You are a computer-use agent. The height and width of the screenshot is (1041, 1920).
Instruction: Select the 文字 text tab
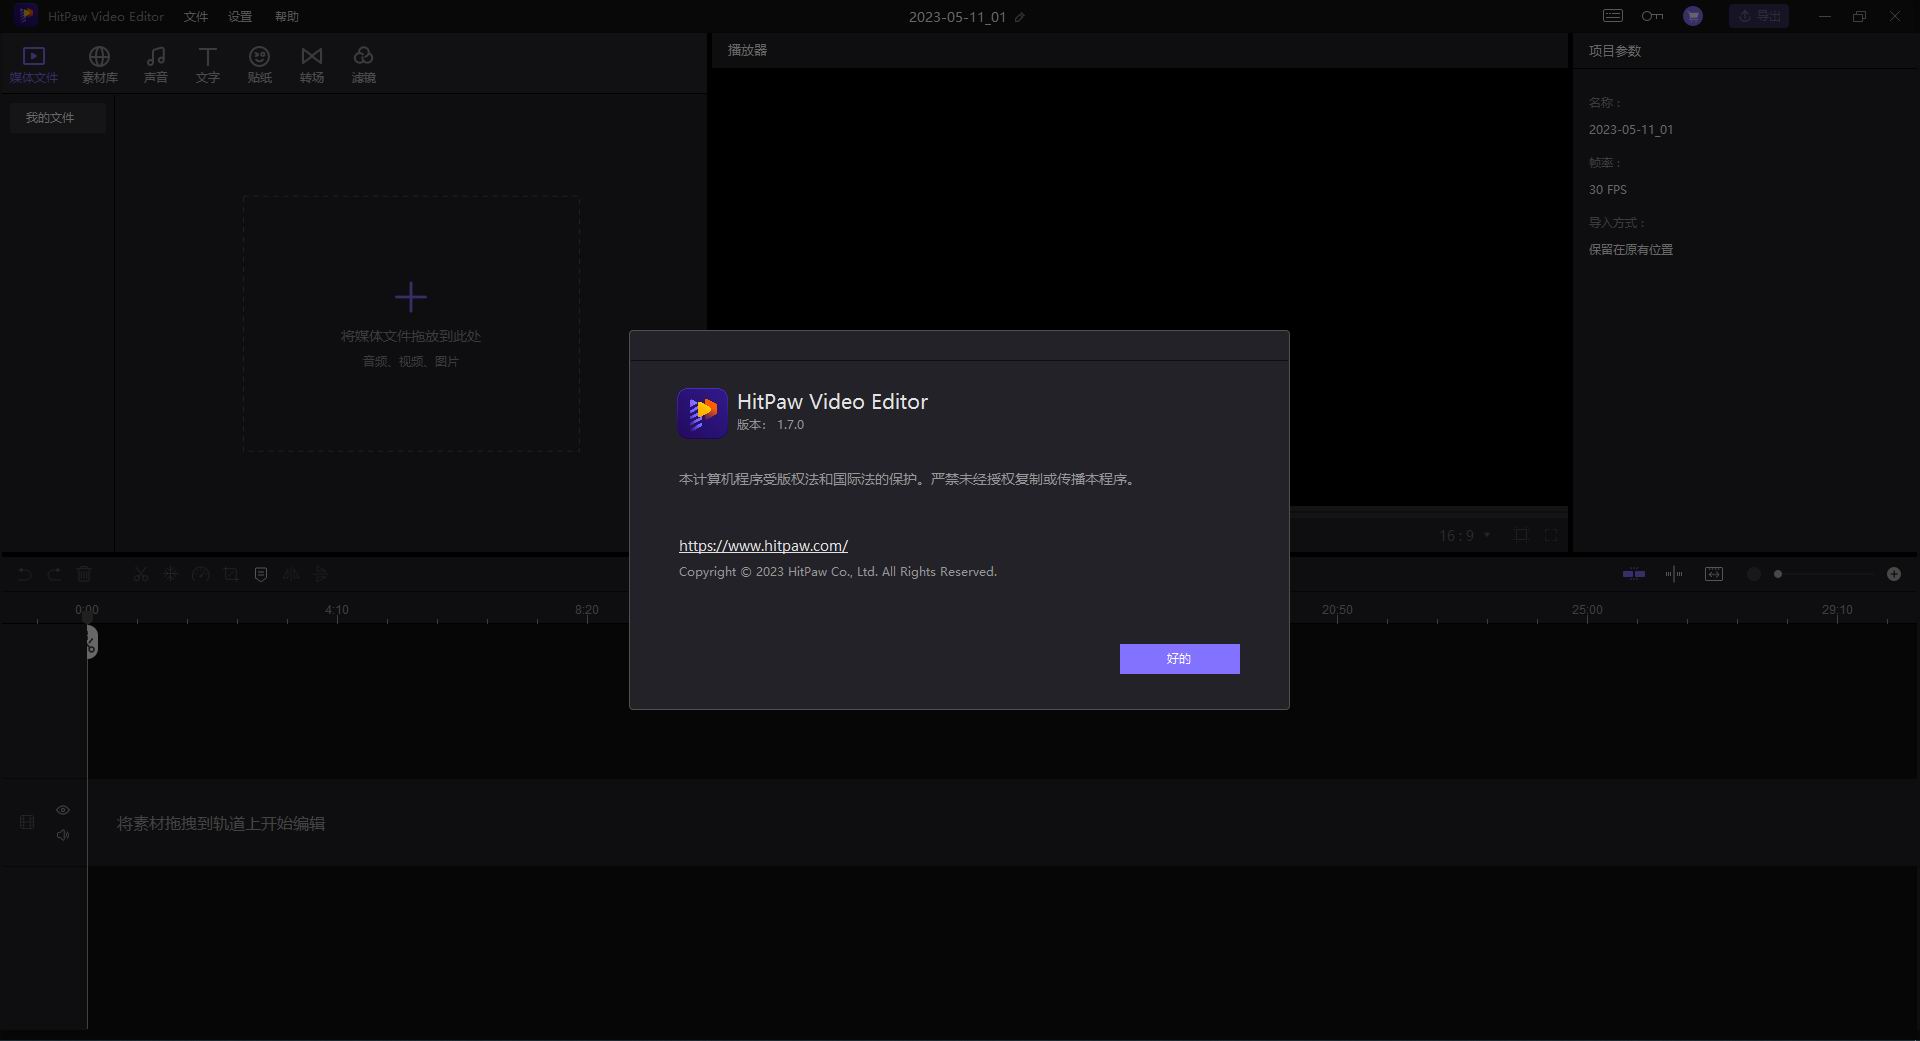pyautogui.click(x=208, y=65)
